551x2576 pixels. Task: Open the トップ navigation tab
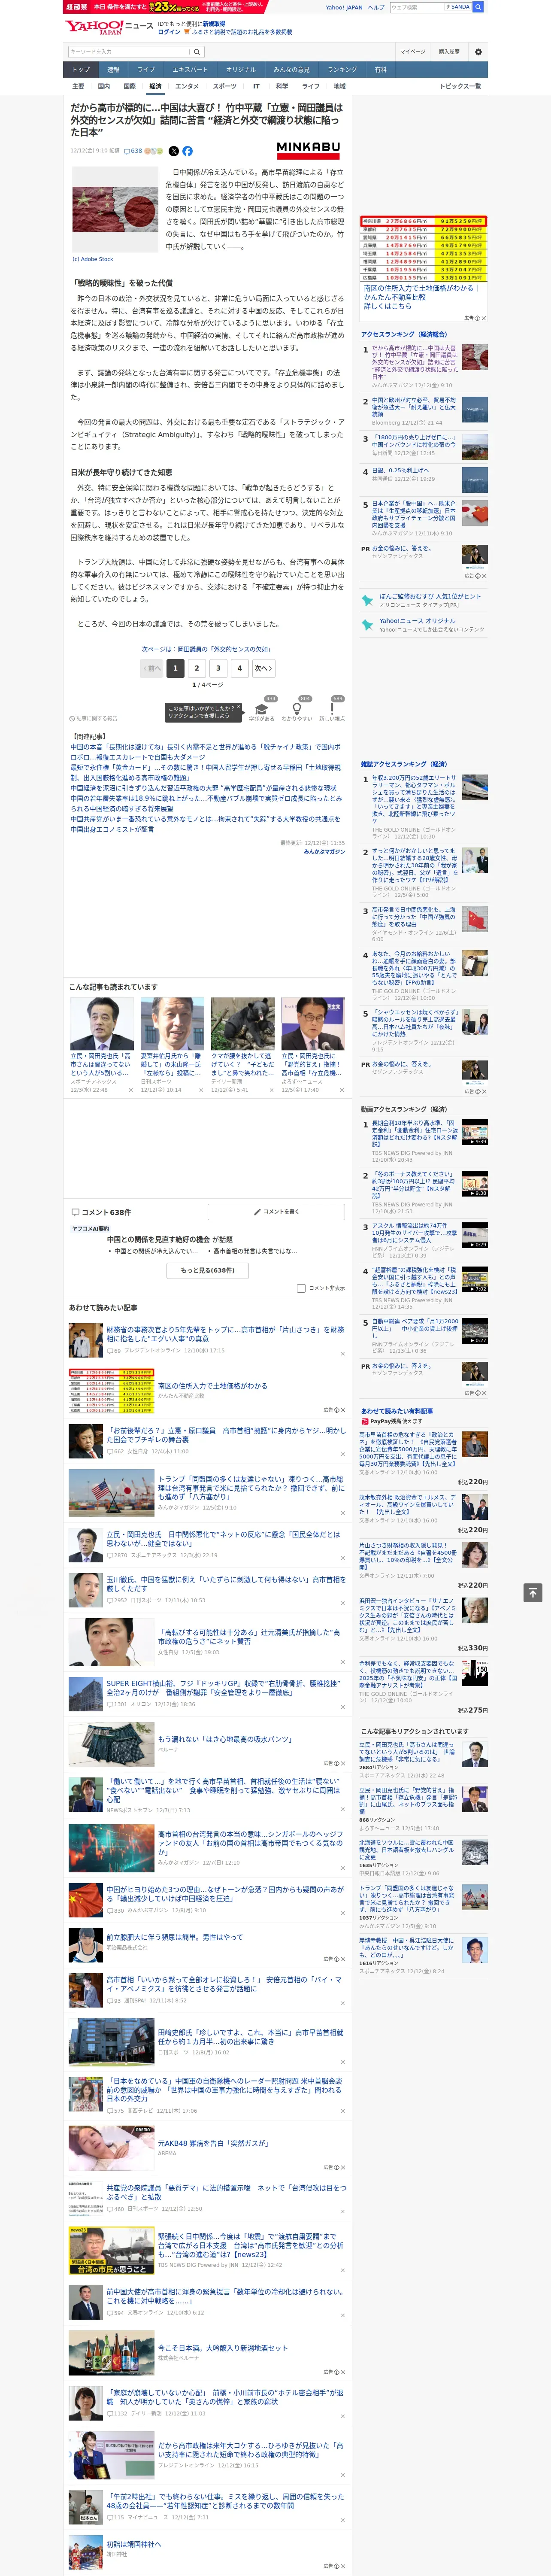81,70
